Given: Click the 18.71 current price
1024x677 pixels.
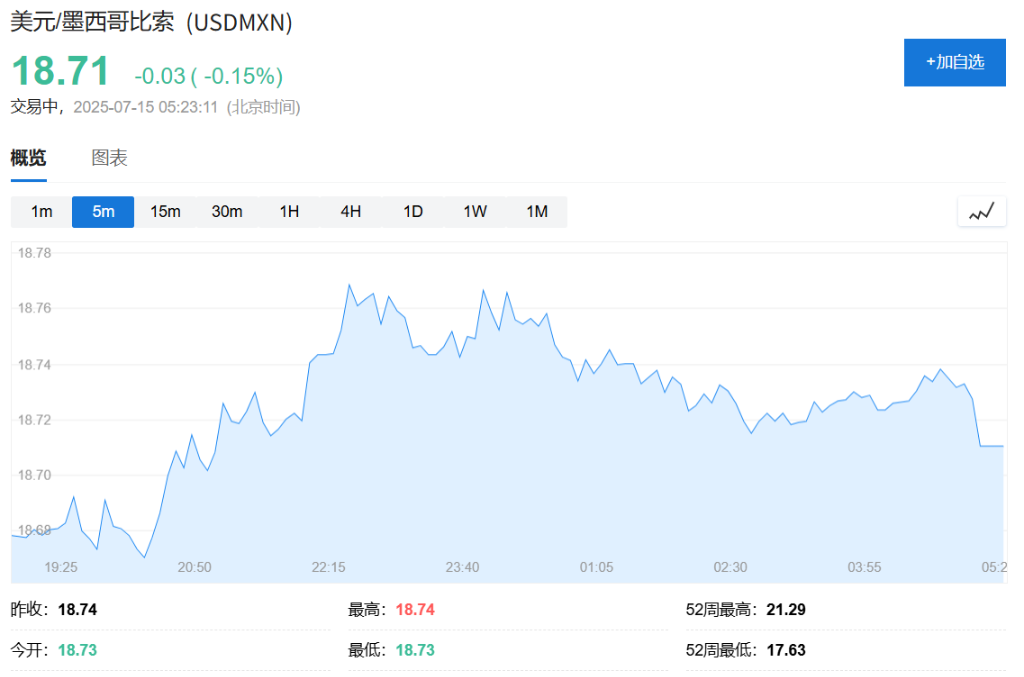Looking at the screenshot, I should 60,73.
